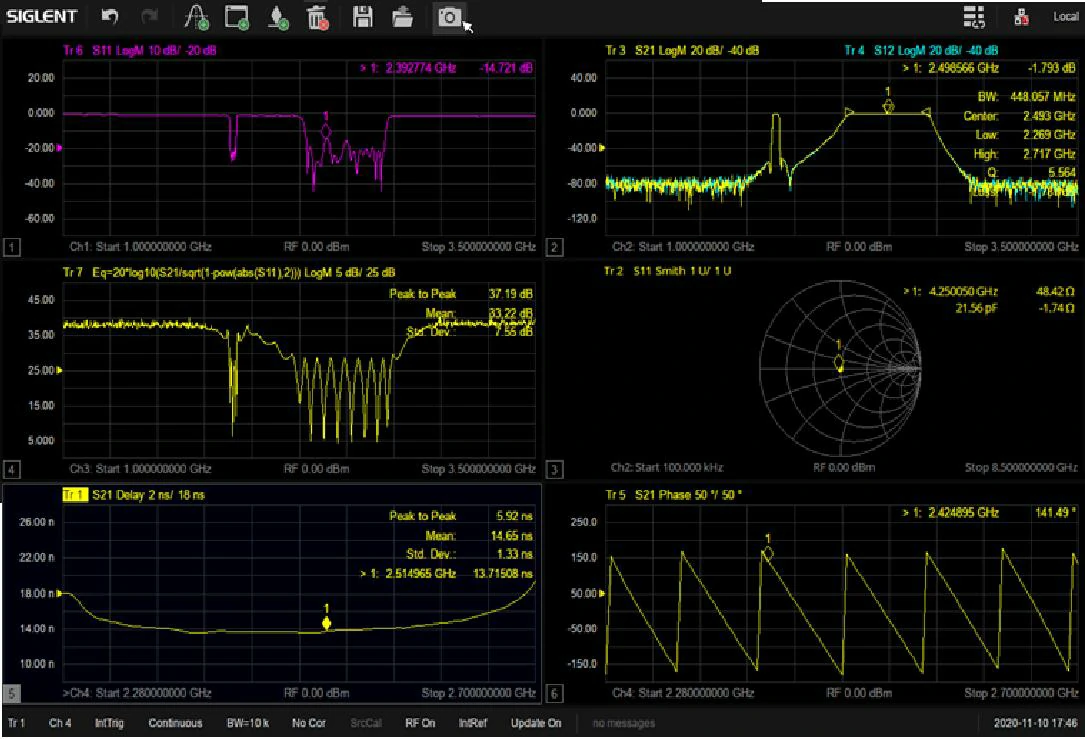Click the BW=10k status entry
This screenshot has width=1085, height=739.
point(248,723)
